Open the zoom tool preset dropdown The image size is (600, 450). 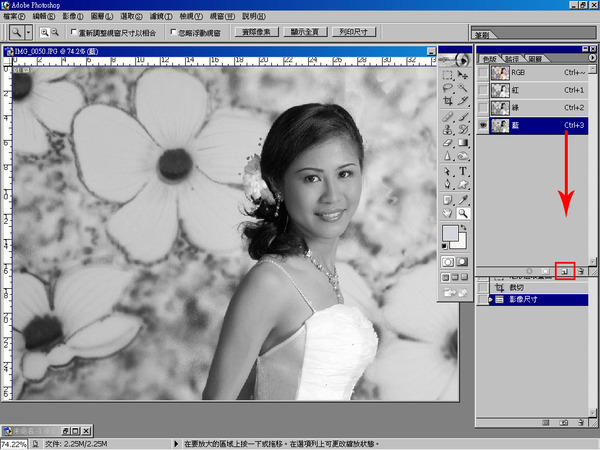27,32
